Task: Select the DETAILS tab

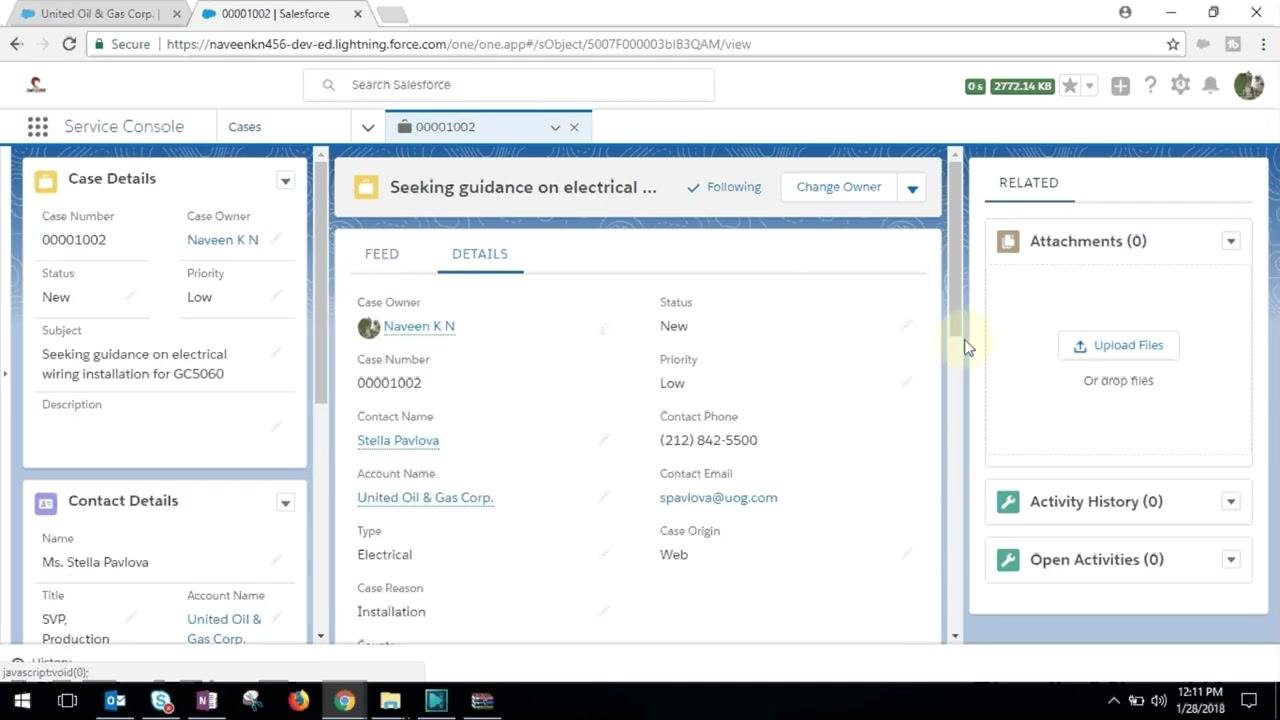Action: [x=480, y=254]
